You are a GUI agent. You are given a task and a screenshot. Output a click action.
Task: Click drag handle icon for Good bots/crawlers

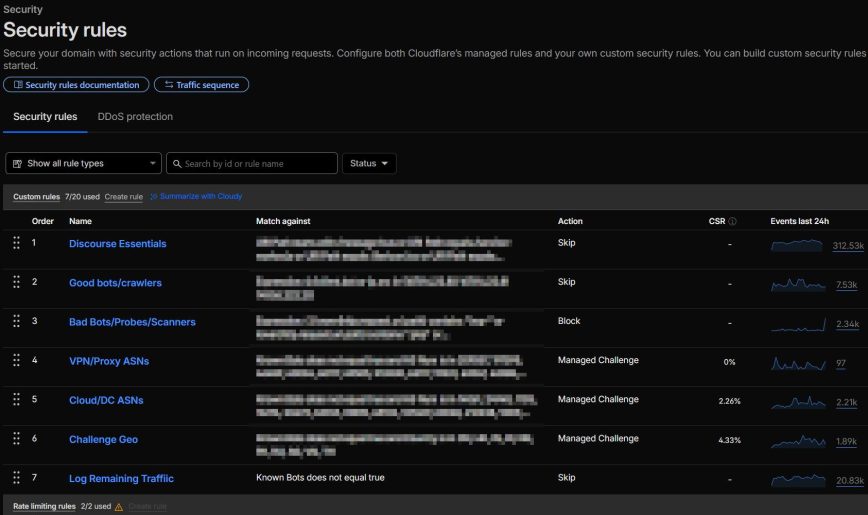16,283
